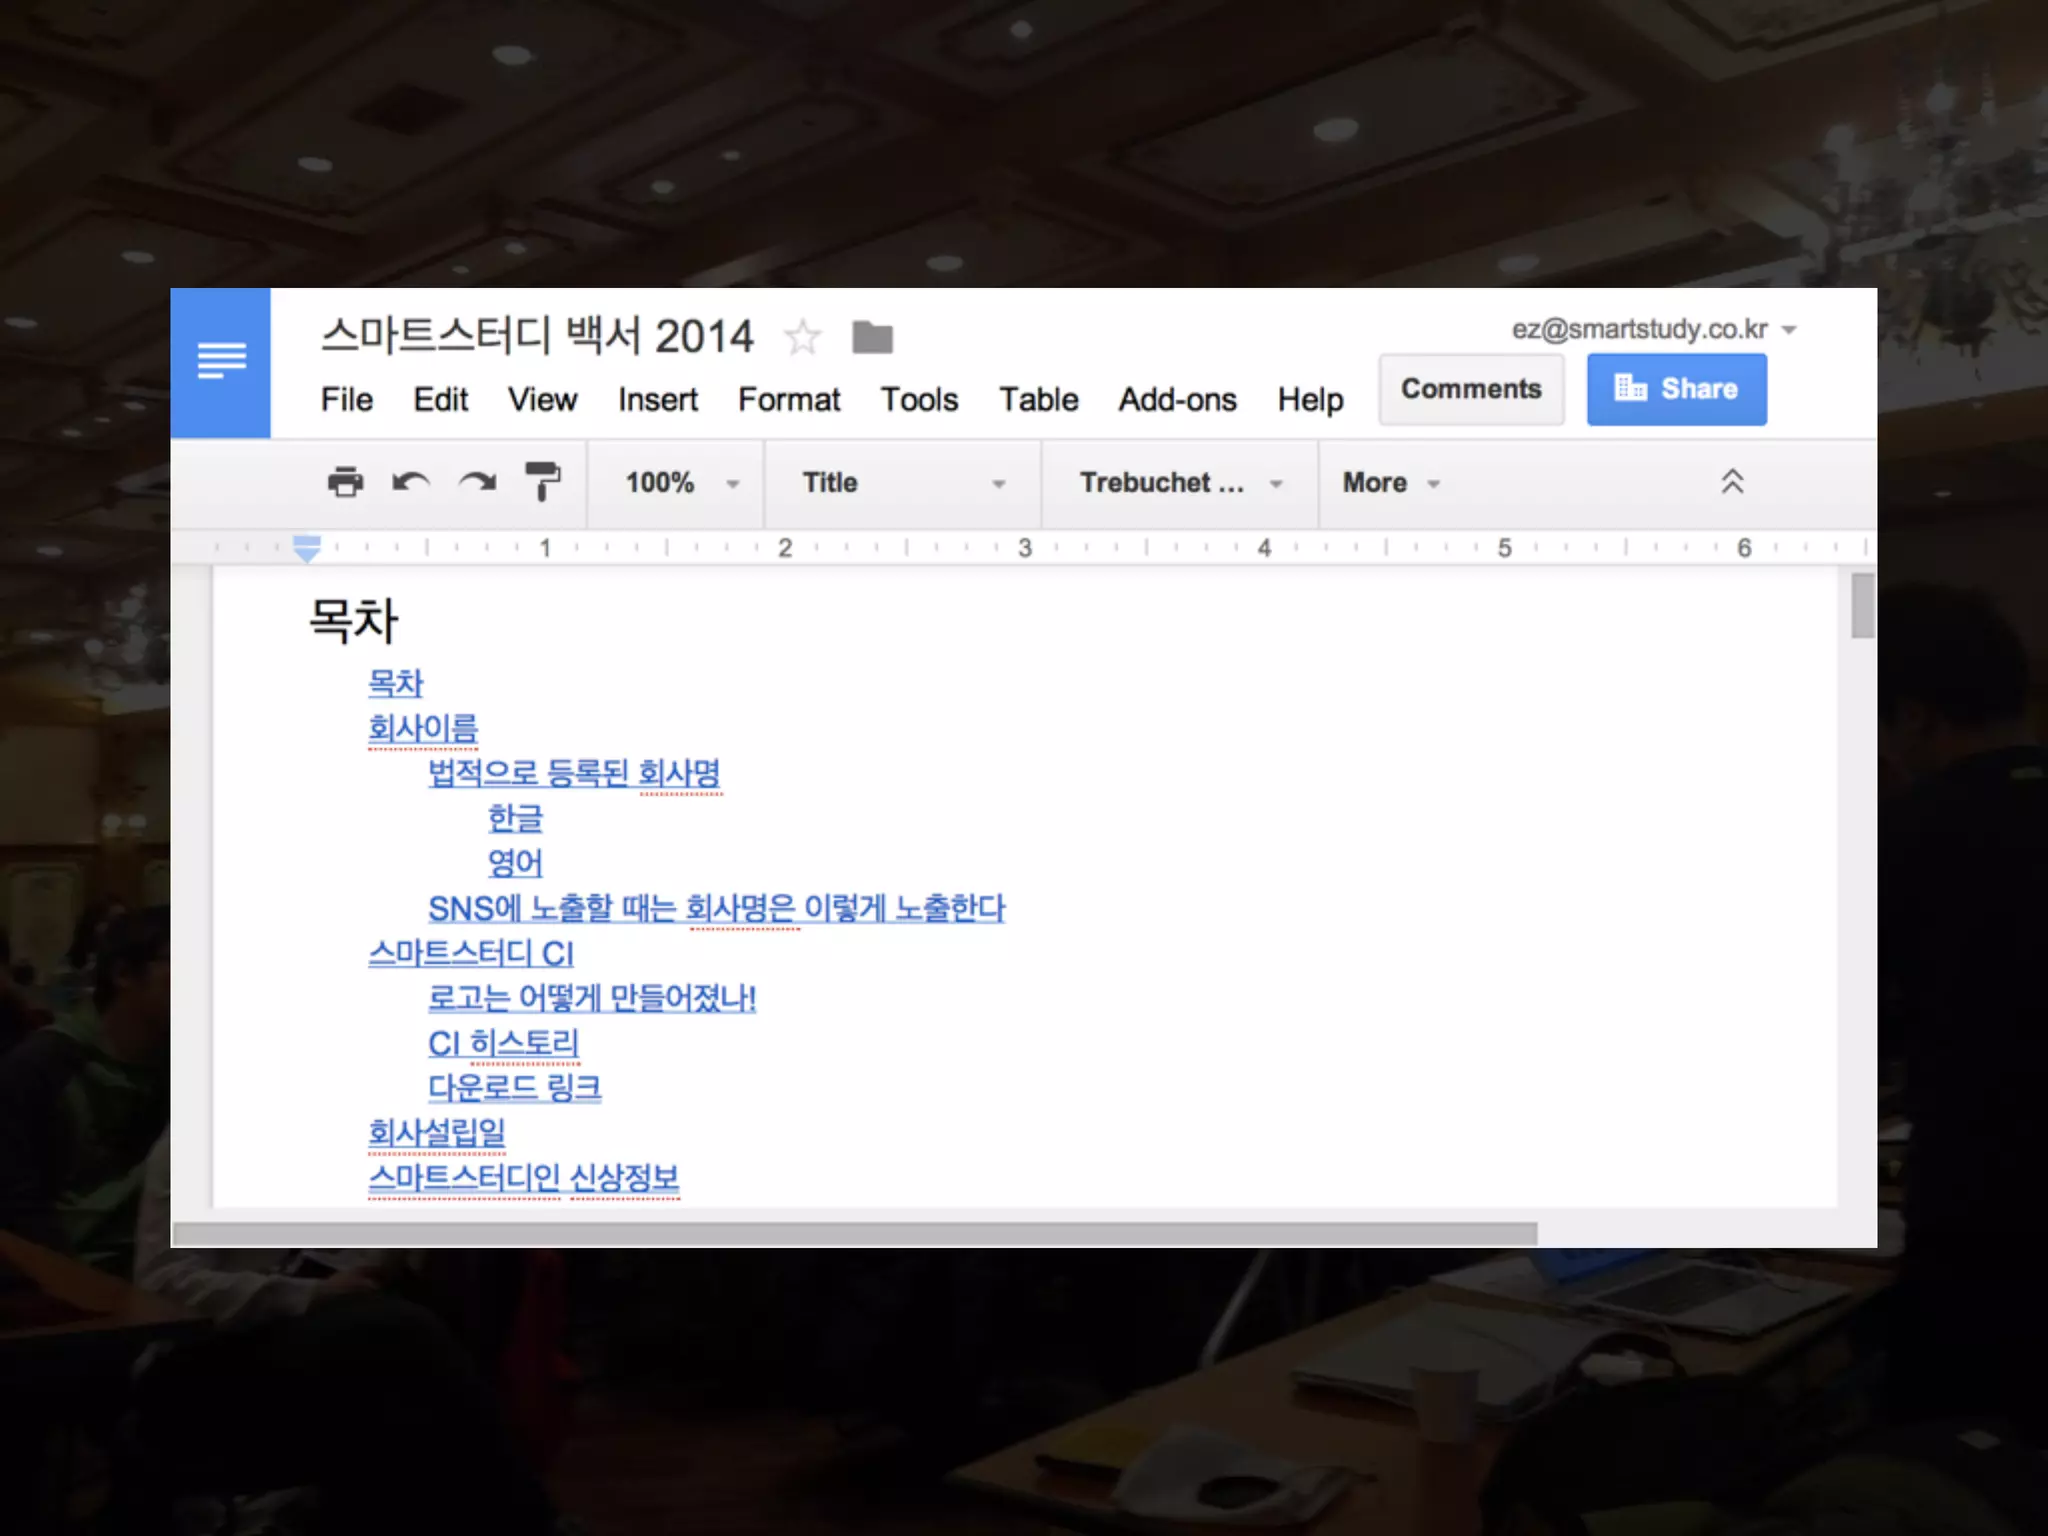Click the move-to-folder icon
The width and height of the screenshot is (2048, 1536).
point(872,338)
